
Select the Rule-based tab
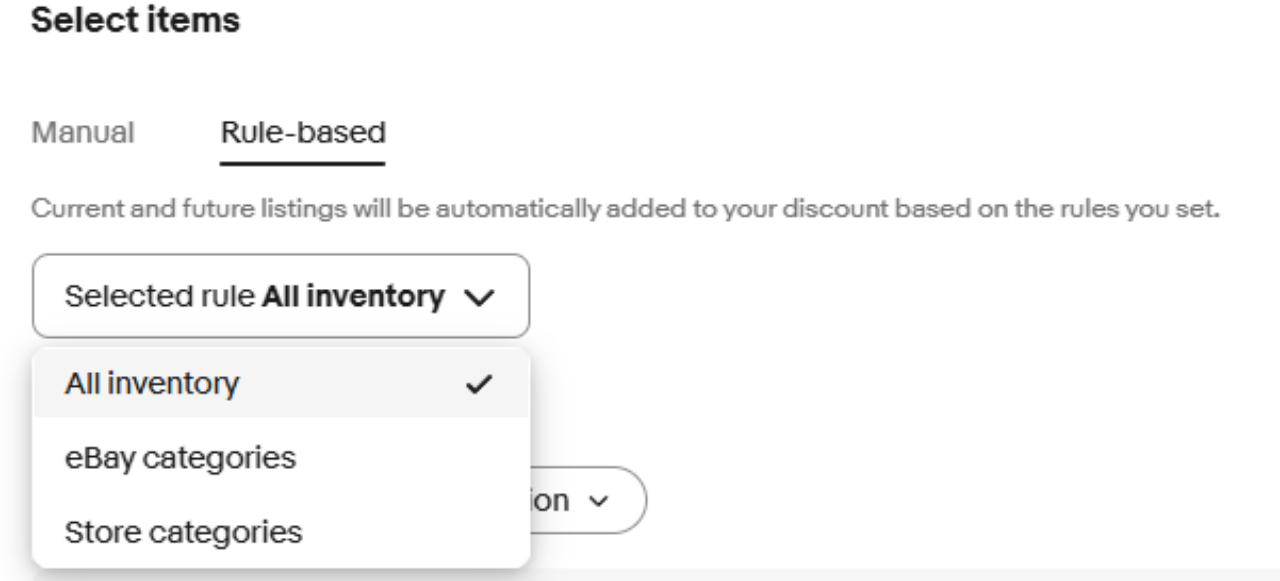[303, 132]
